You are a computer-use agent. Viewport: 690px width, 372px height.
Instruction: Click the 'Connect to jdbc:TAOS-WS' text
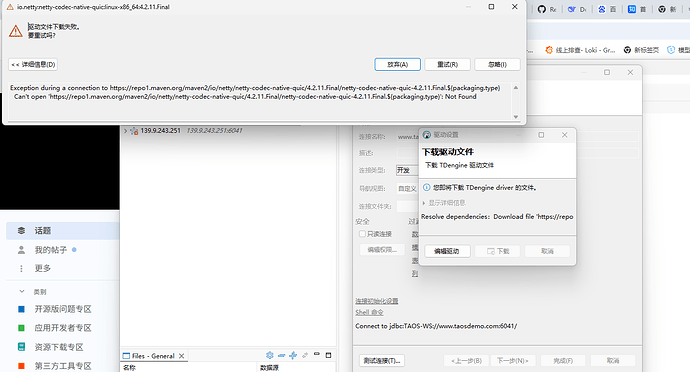[x=436, y=326]
